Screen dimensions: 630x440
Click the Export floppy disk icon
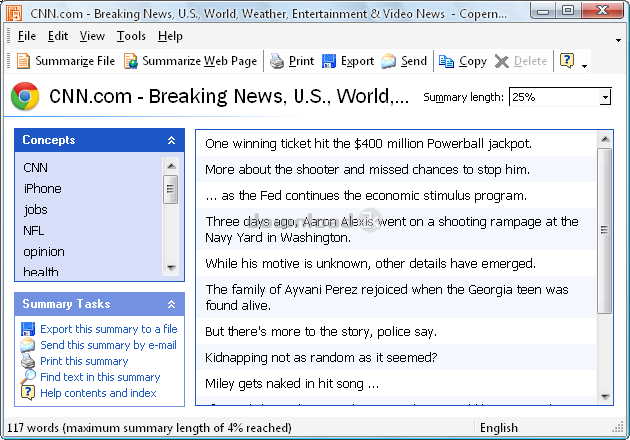(330, 61)
